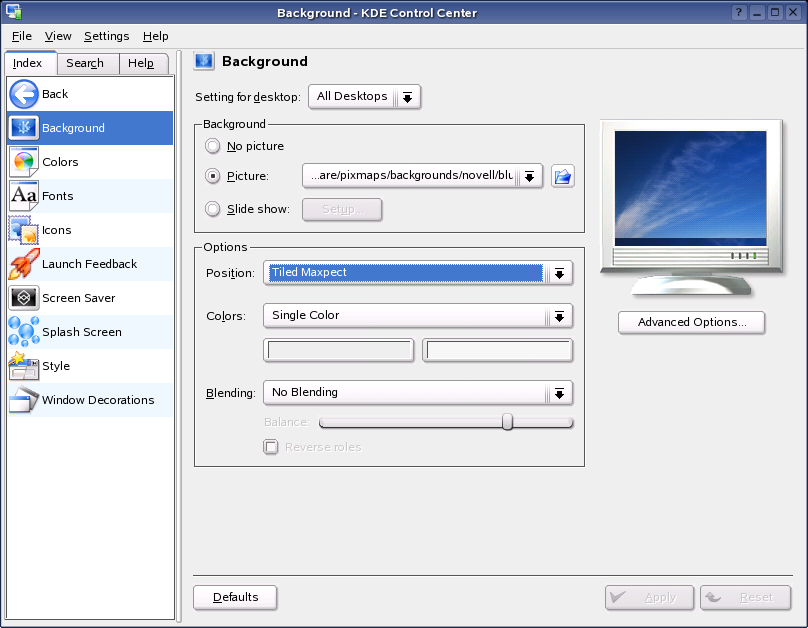
Task: Open the Colors module icon
Action: point(24,162)
